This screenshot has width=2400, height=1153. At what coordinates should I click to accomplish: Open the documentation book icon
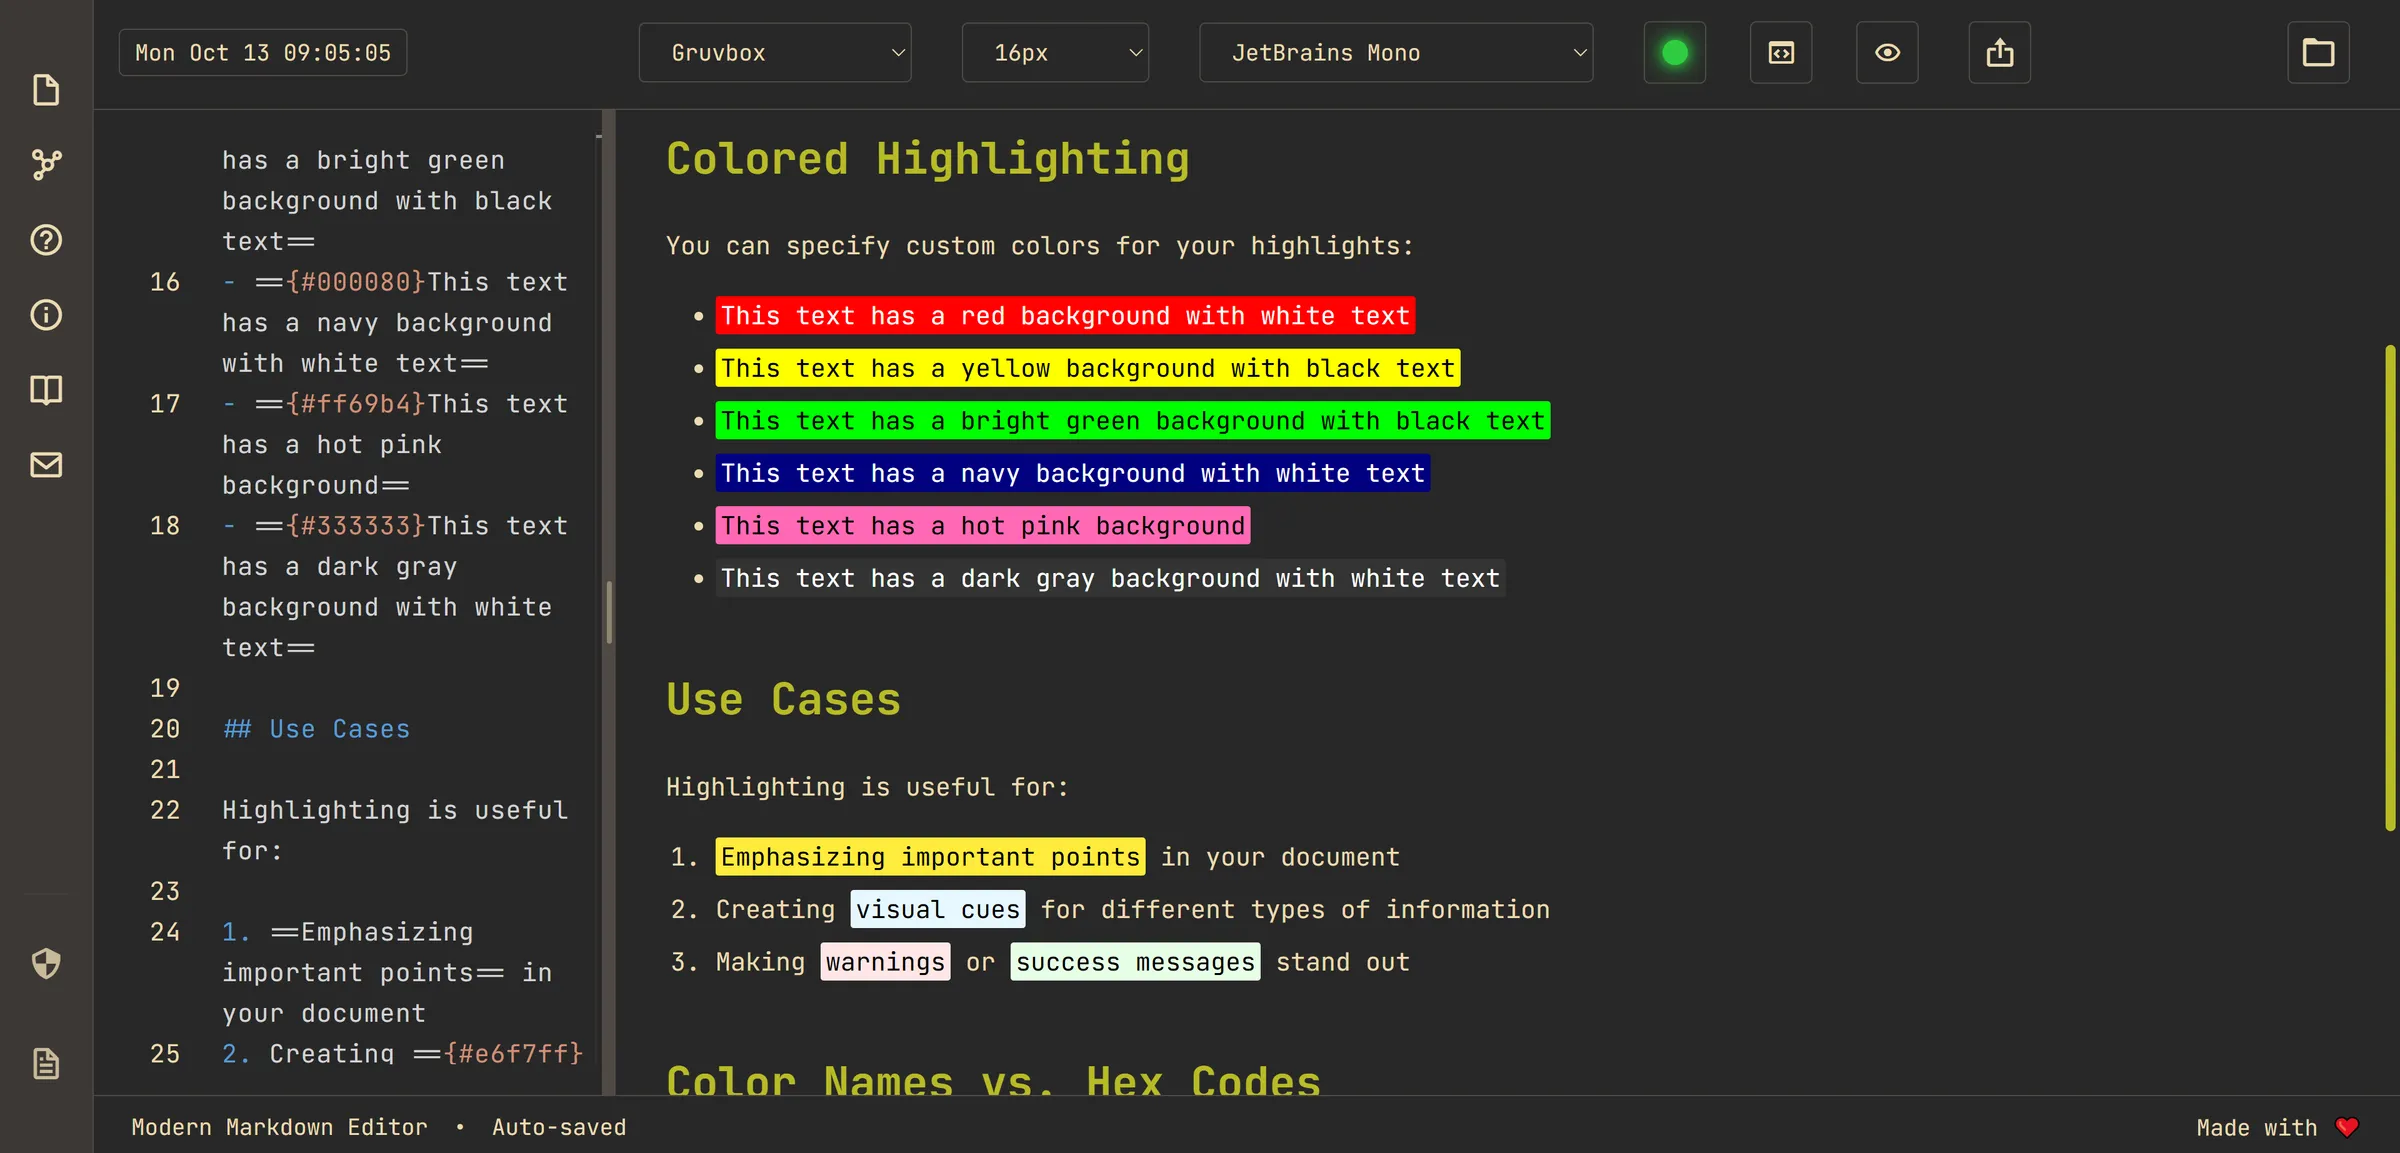(x=46, y=389)
